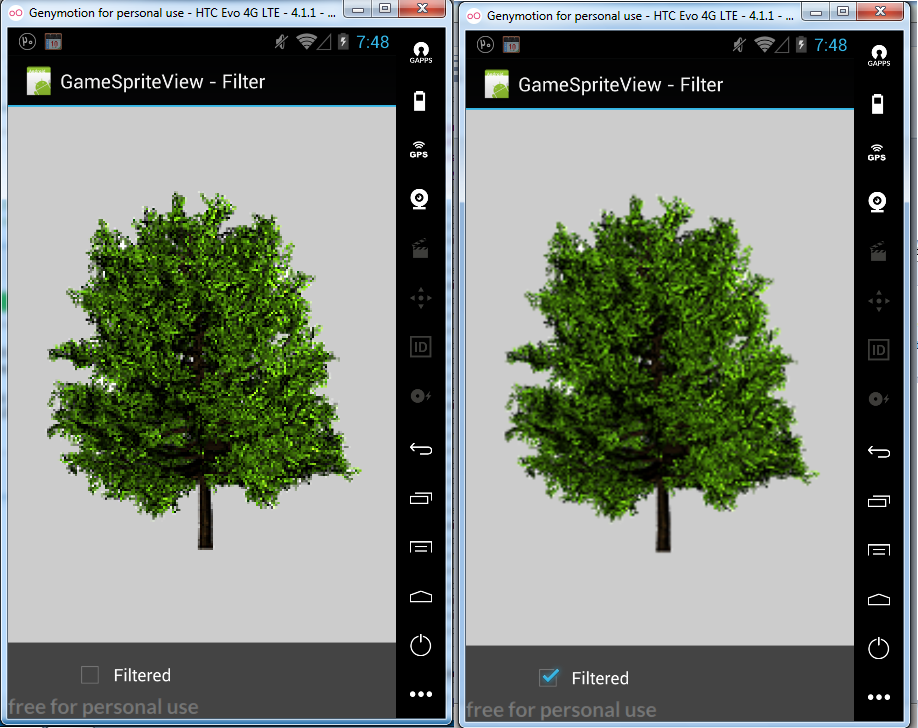The height and width of the screenshot is (728, 918).
Task: Tap the GameSpriteView - Filter title in the right emulator
Action: click(x=620, y=85)
